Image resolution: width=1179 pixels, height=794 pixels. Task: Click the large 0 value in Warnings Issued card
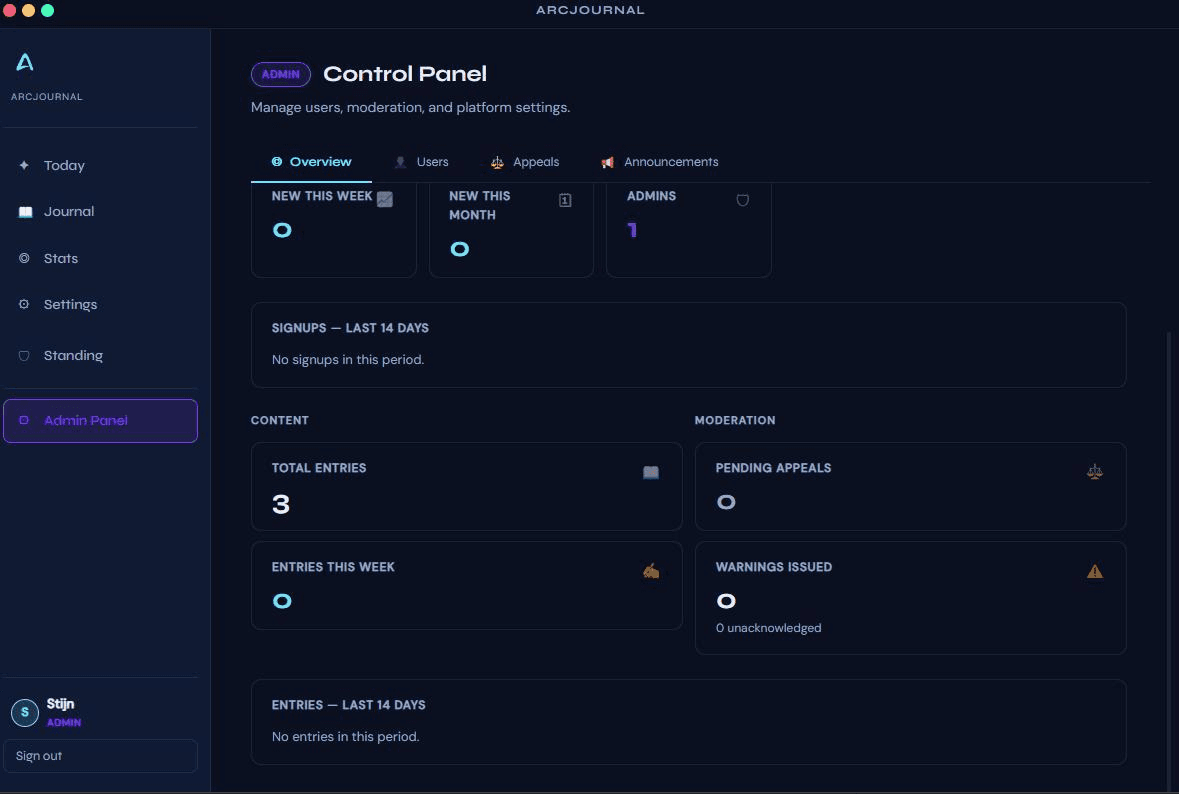726,601
